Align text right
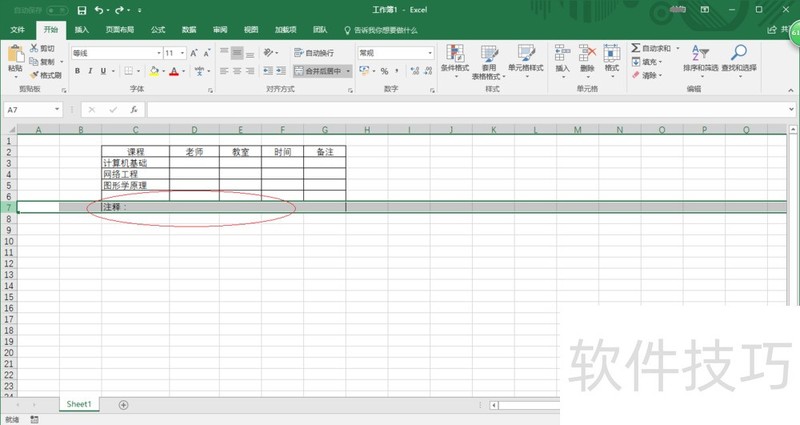Viewport: 800px width, 425px height. tap(250, 71)
